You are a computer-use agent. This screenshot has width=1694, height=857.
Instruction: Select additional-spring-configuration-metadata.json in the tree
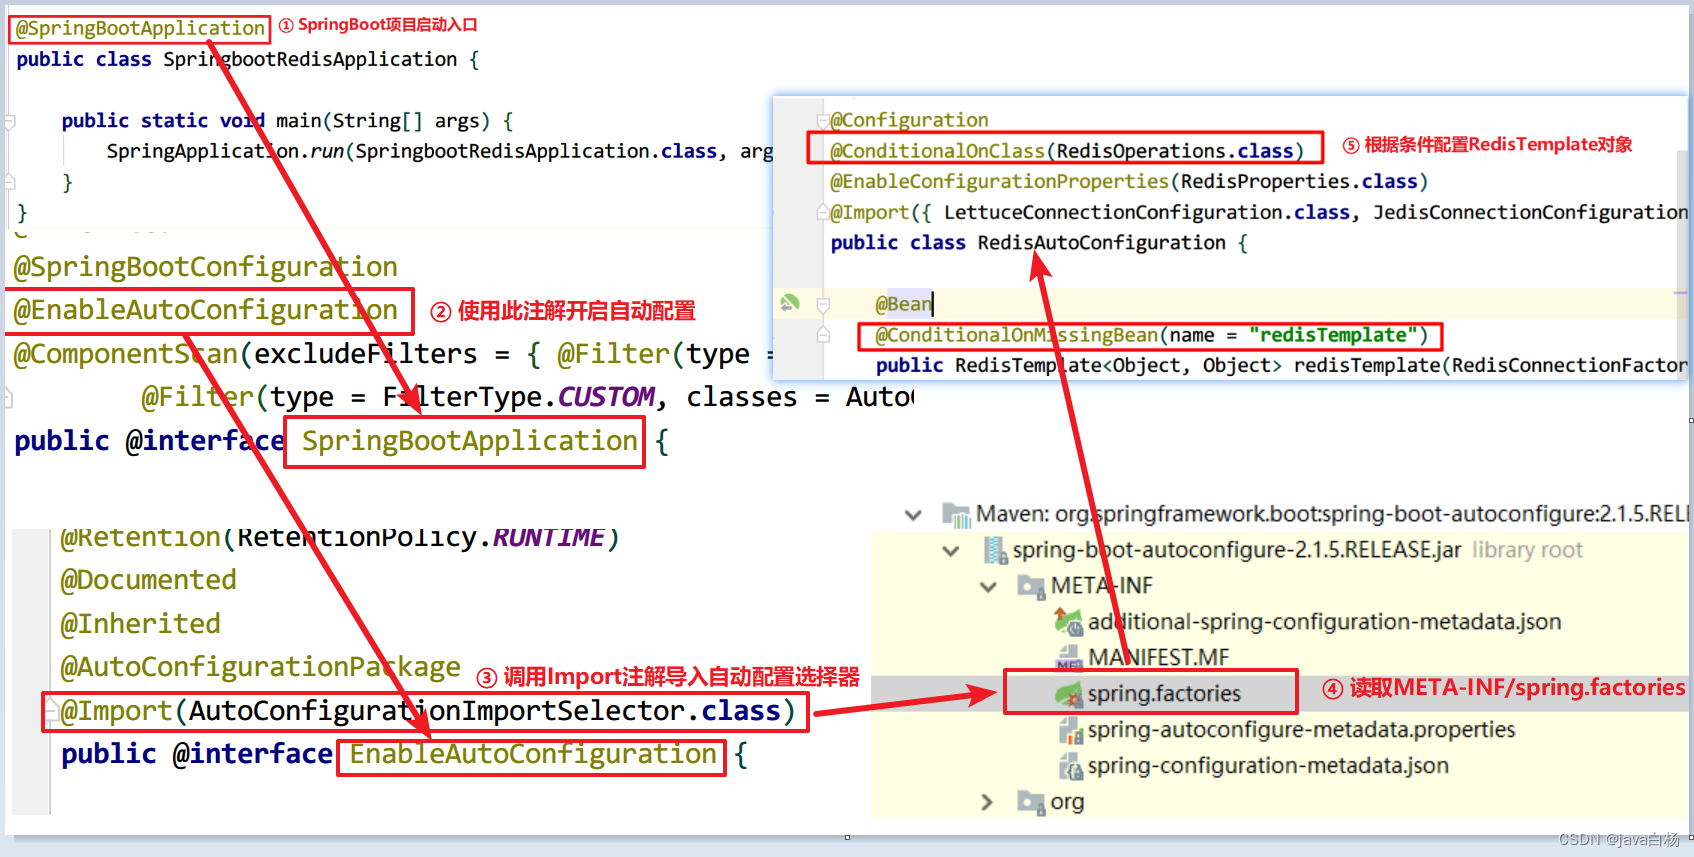[1325, 622]
